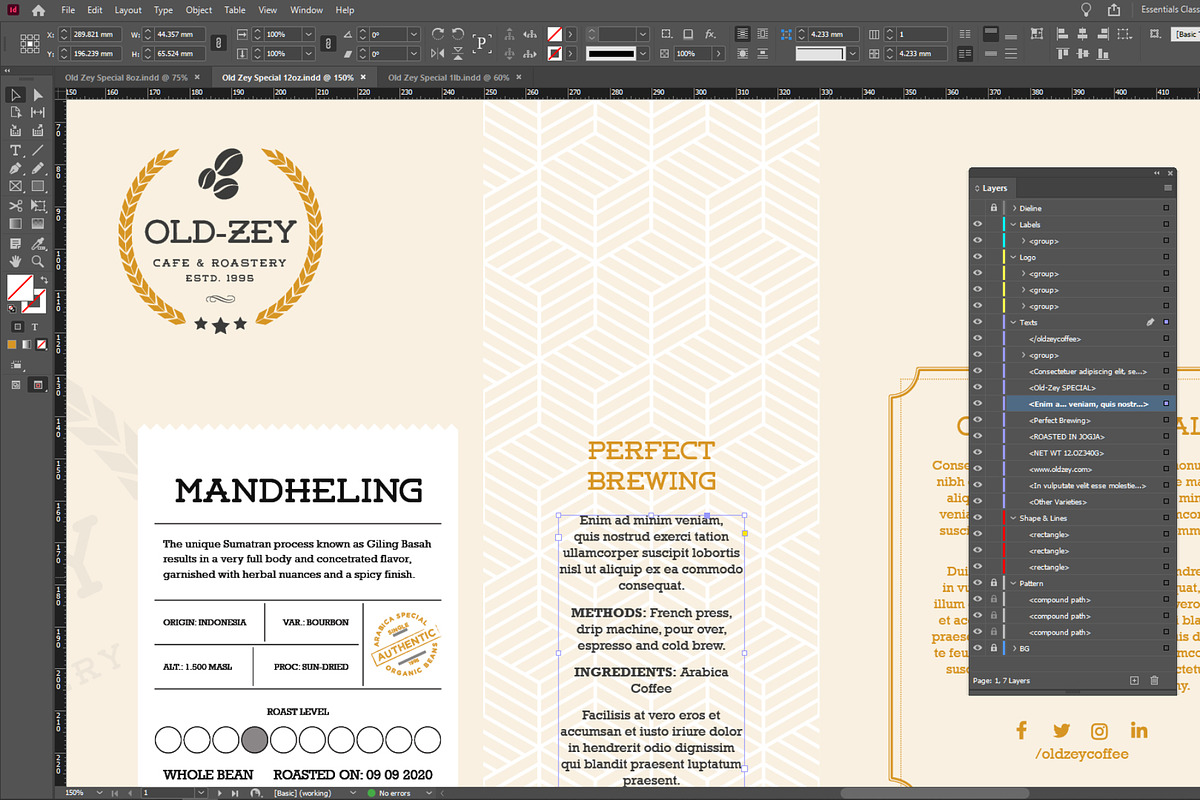
Task: Hide the Shape & Lines layer
Action: point(978,519)
